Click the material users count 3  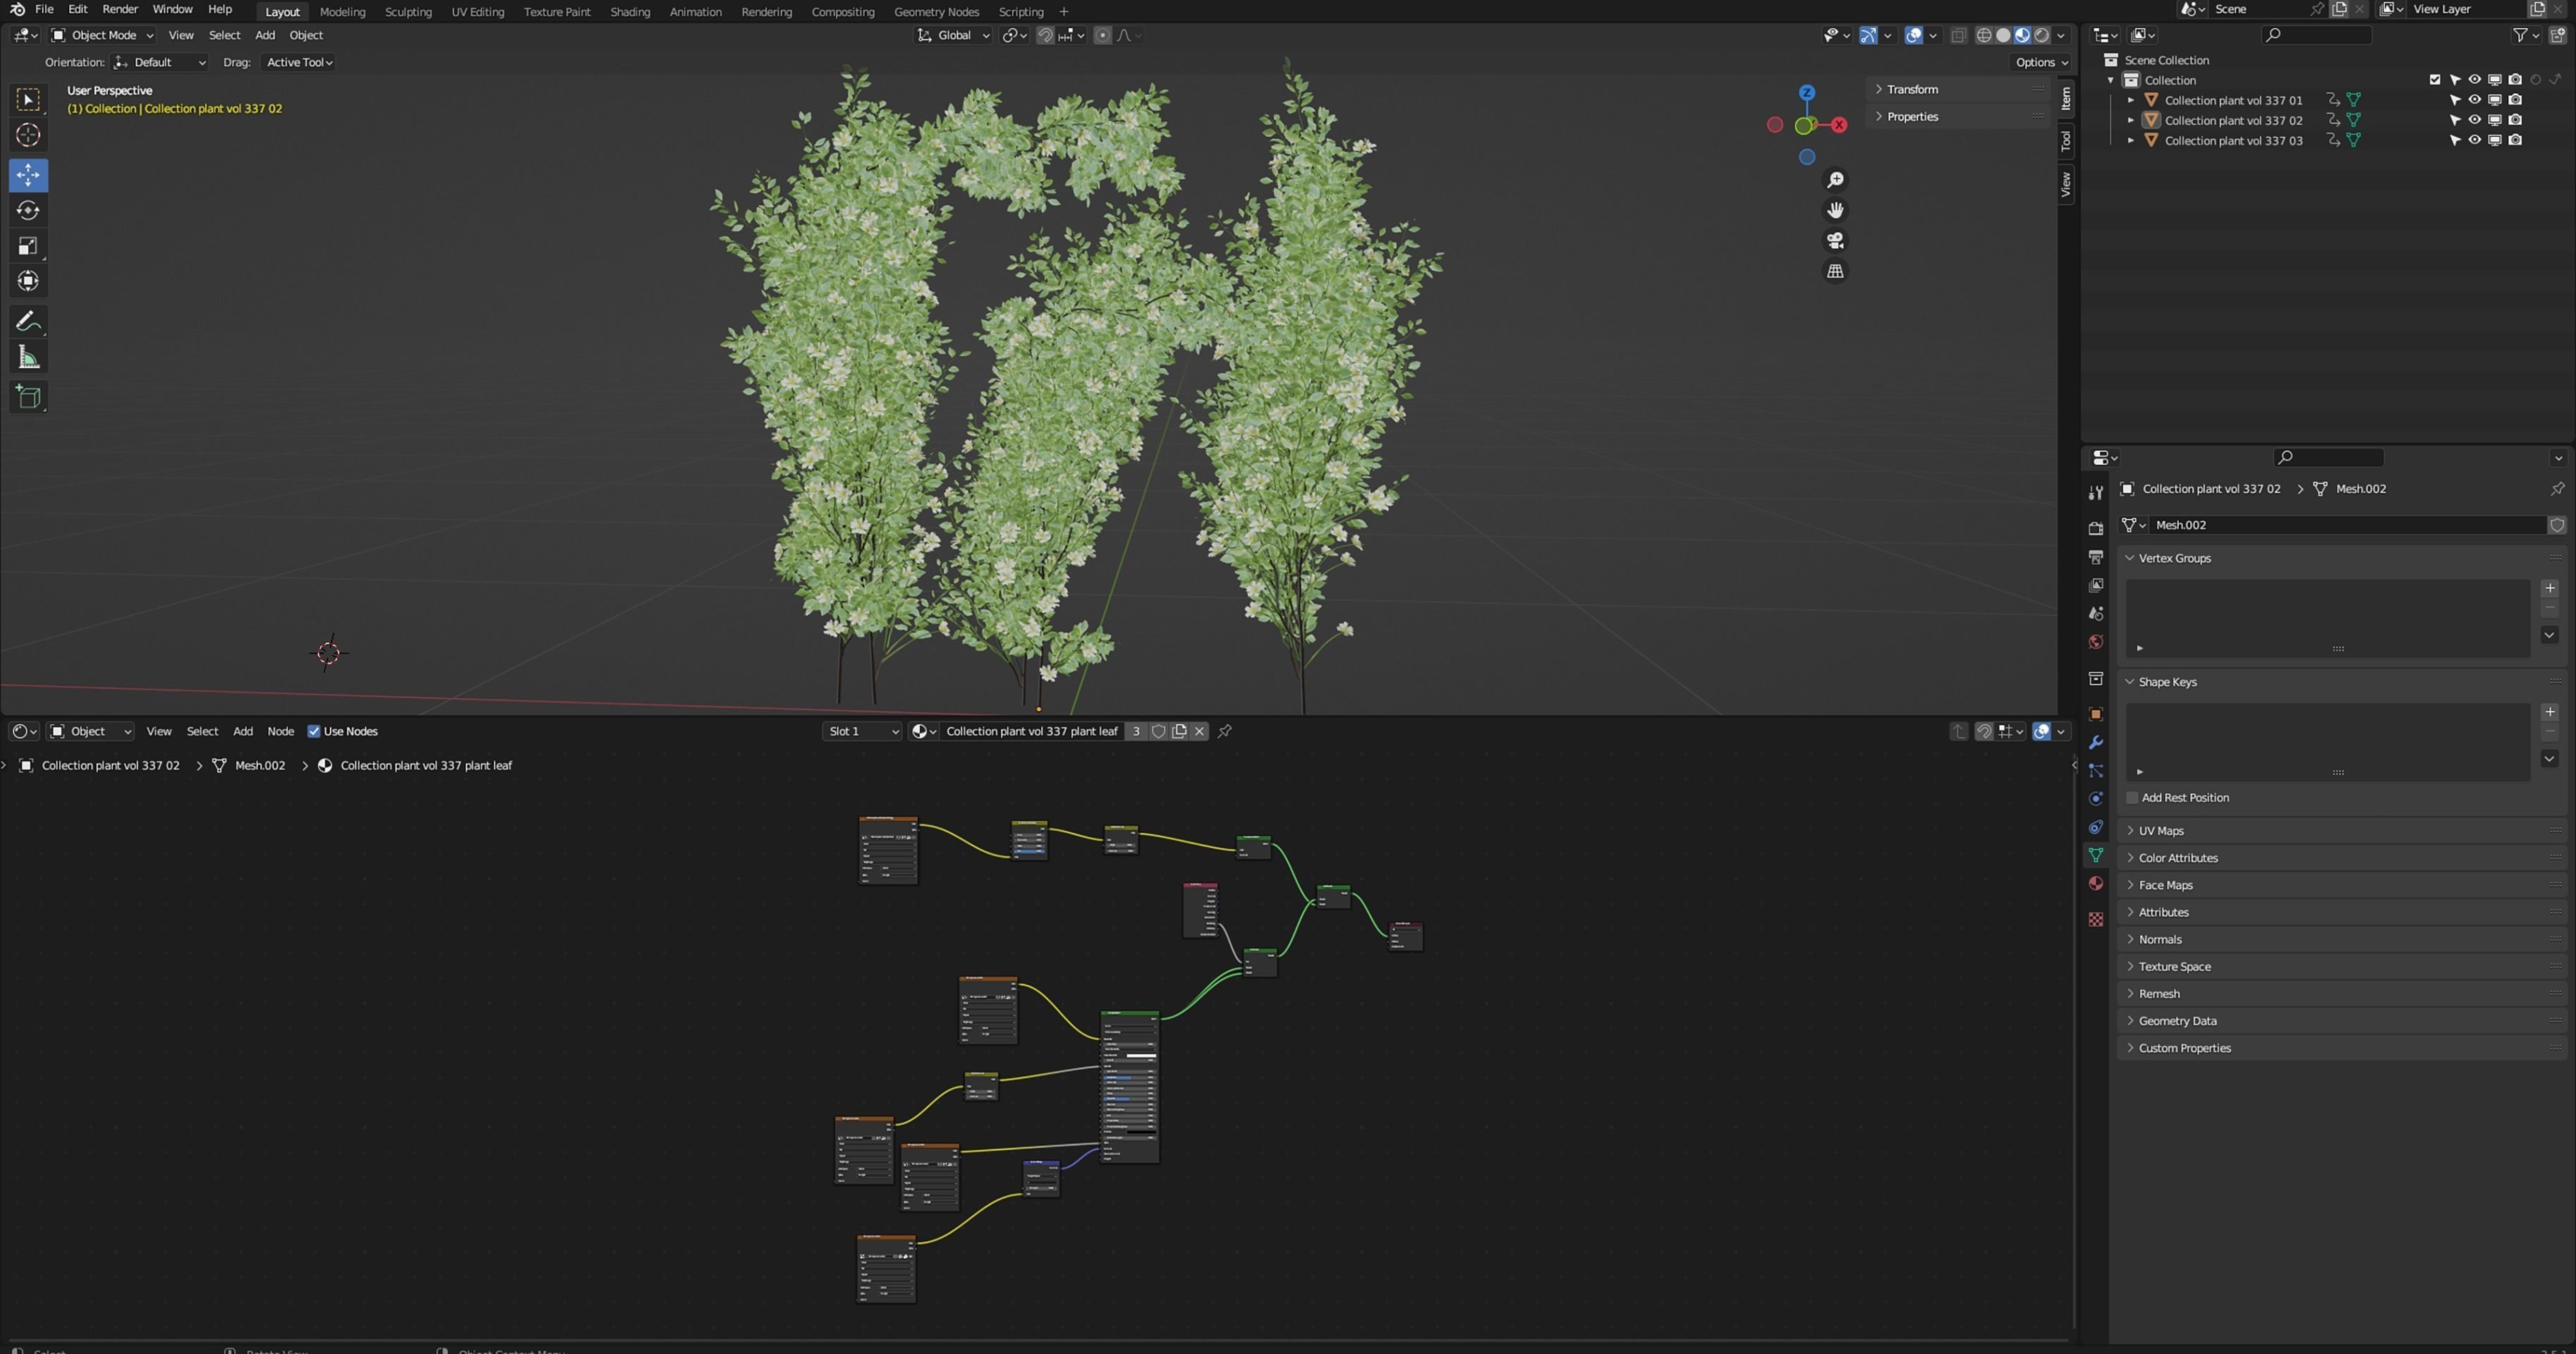[x=1136, y=731]
